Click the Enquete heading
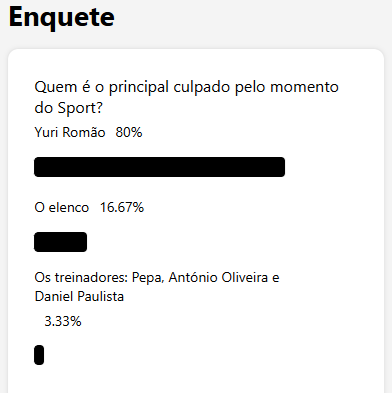This screenshot has height=393, width=392. [x=62, y=17]
